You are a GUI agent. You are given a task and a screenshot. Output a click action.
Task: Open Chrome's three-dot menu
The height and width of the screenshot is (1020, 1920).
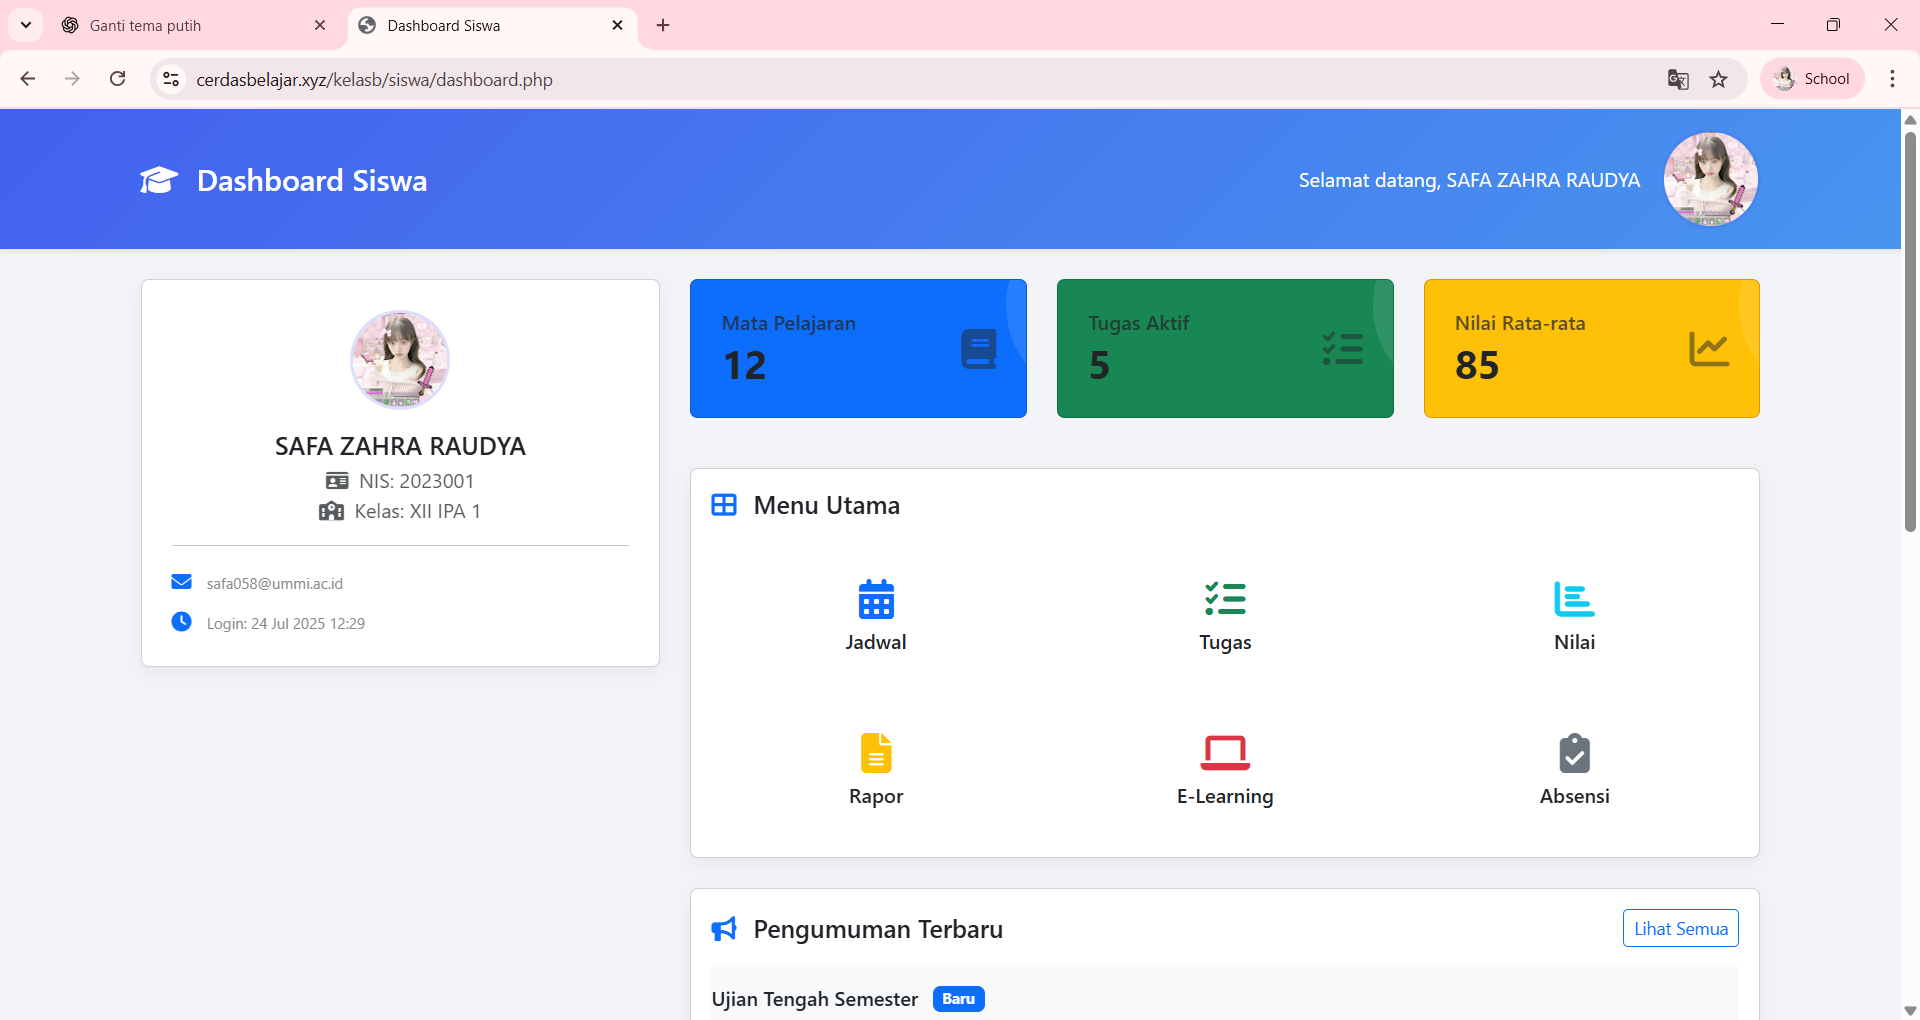click(x=1892, y=79)
